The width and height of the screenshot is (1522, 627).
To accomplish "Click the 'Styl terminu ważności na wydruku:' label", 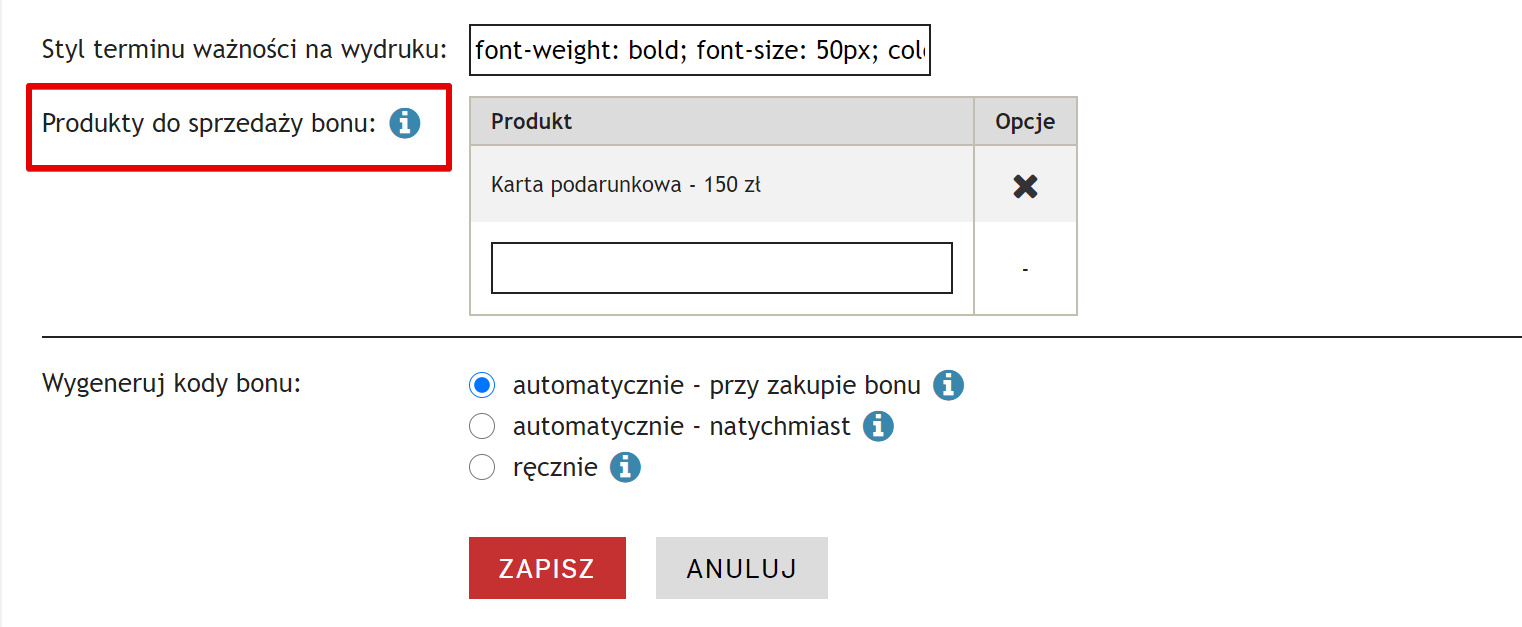I will click(244, 49).
